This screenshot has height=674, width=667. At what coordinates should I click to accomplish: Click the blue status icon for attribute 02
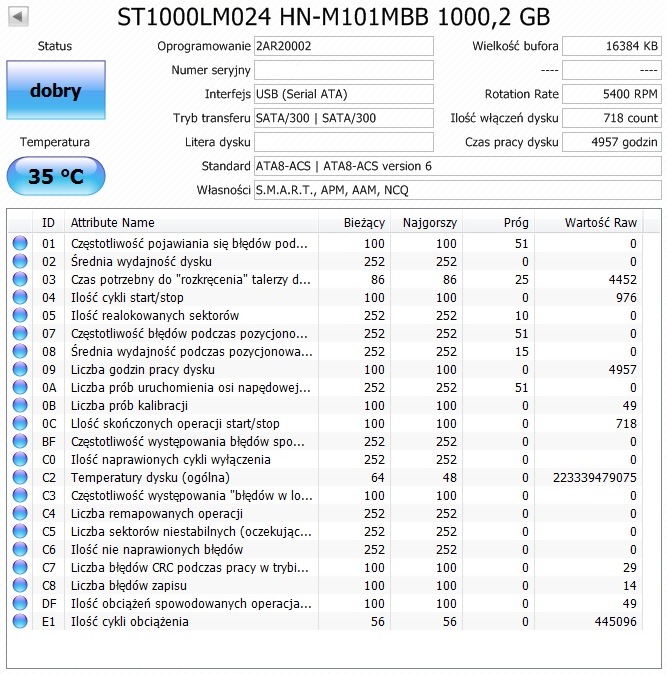(x=20, y=261)
